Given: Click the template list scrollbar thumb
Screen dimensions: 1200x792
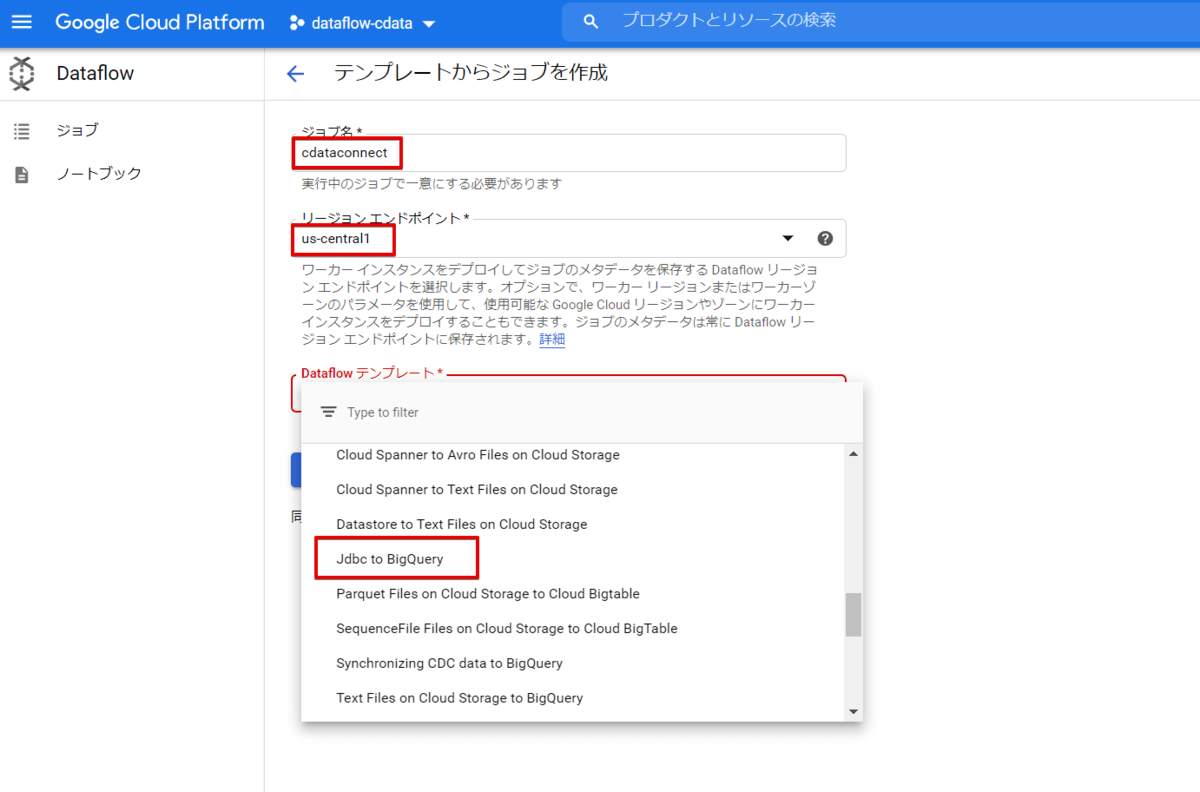Looking at the screenshot, I should coord(853,615).
